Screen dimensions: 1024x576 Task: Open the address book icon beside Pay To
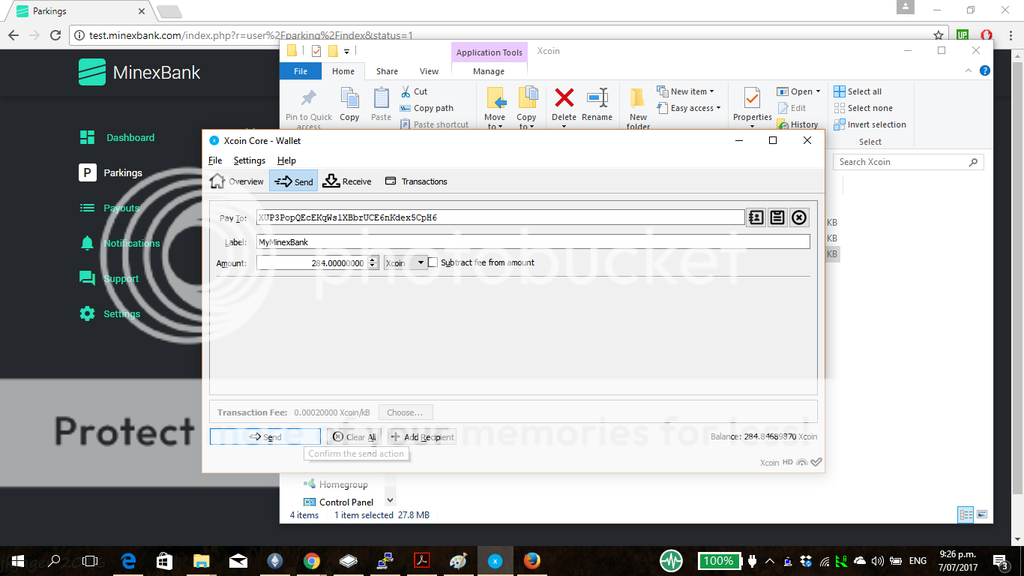point(756,217)
